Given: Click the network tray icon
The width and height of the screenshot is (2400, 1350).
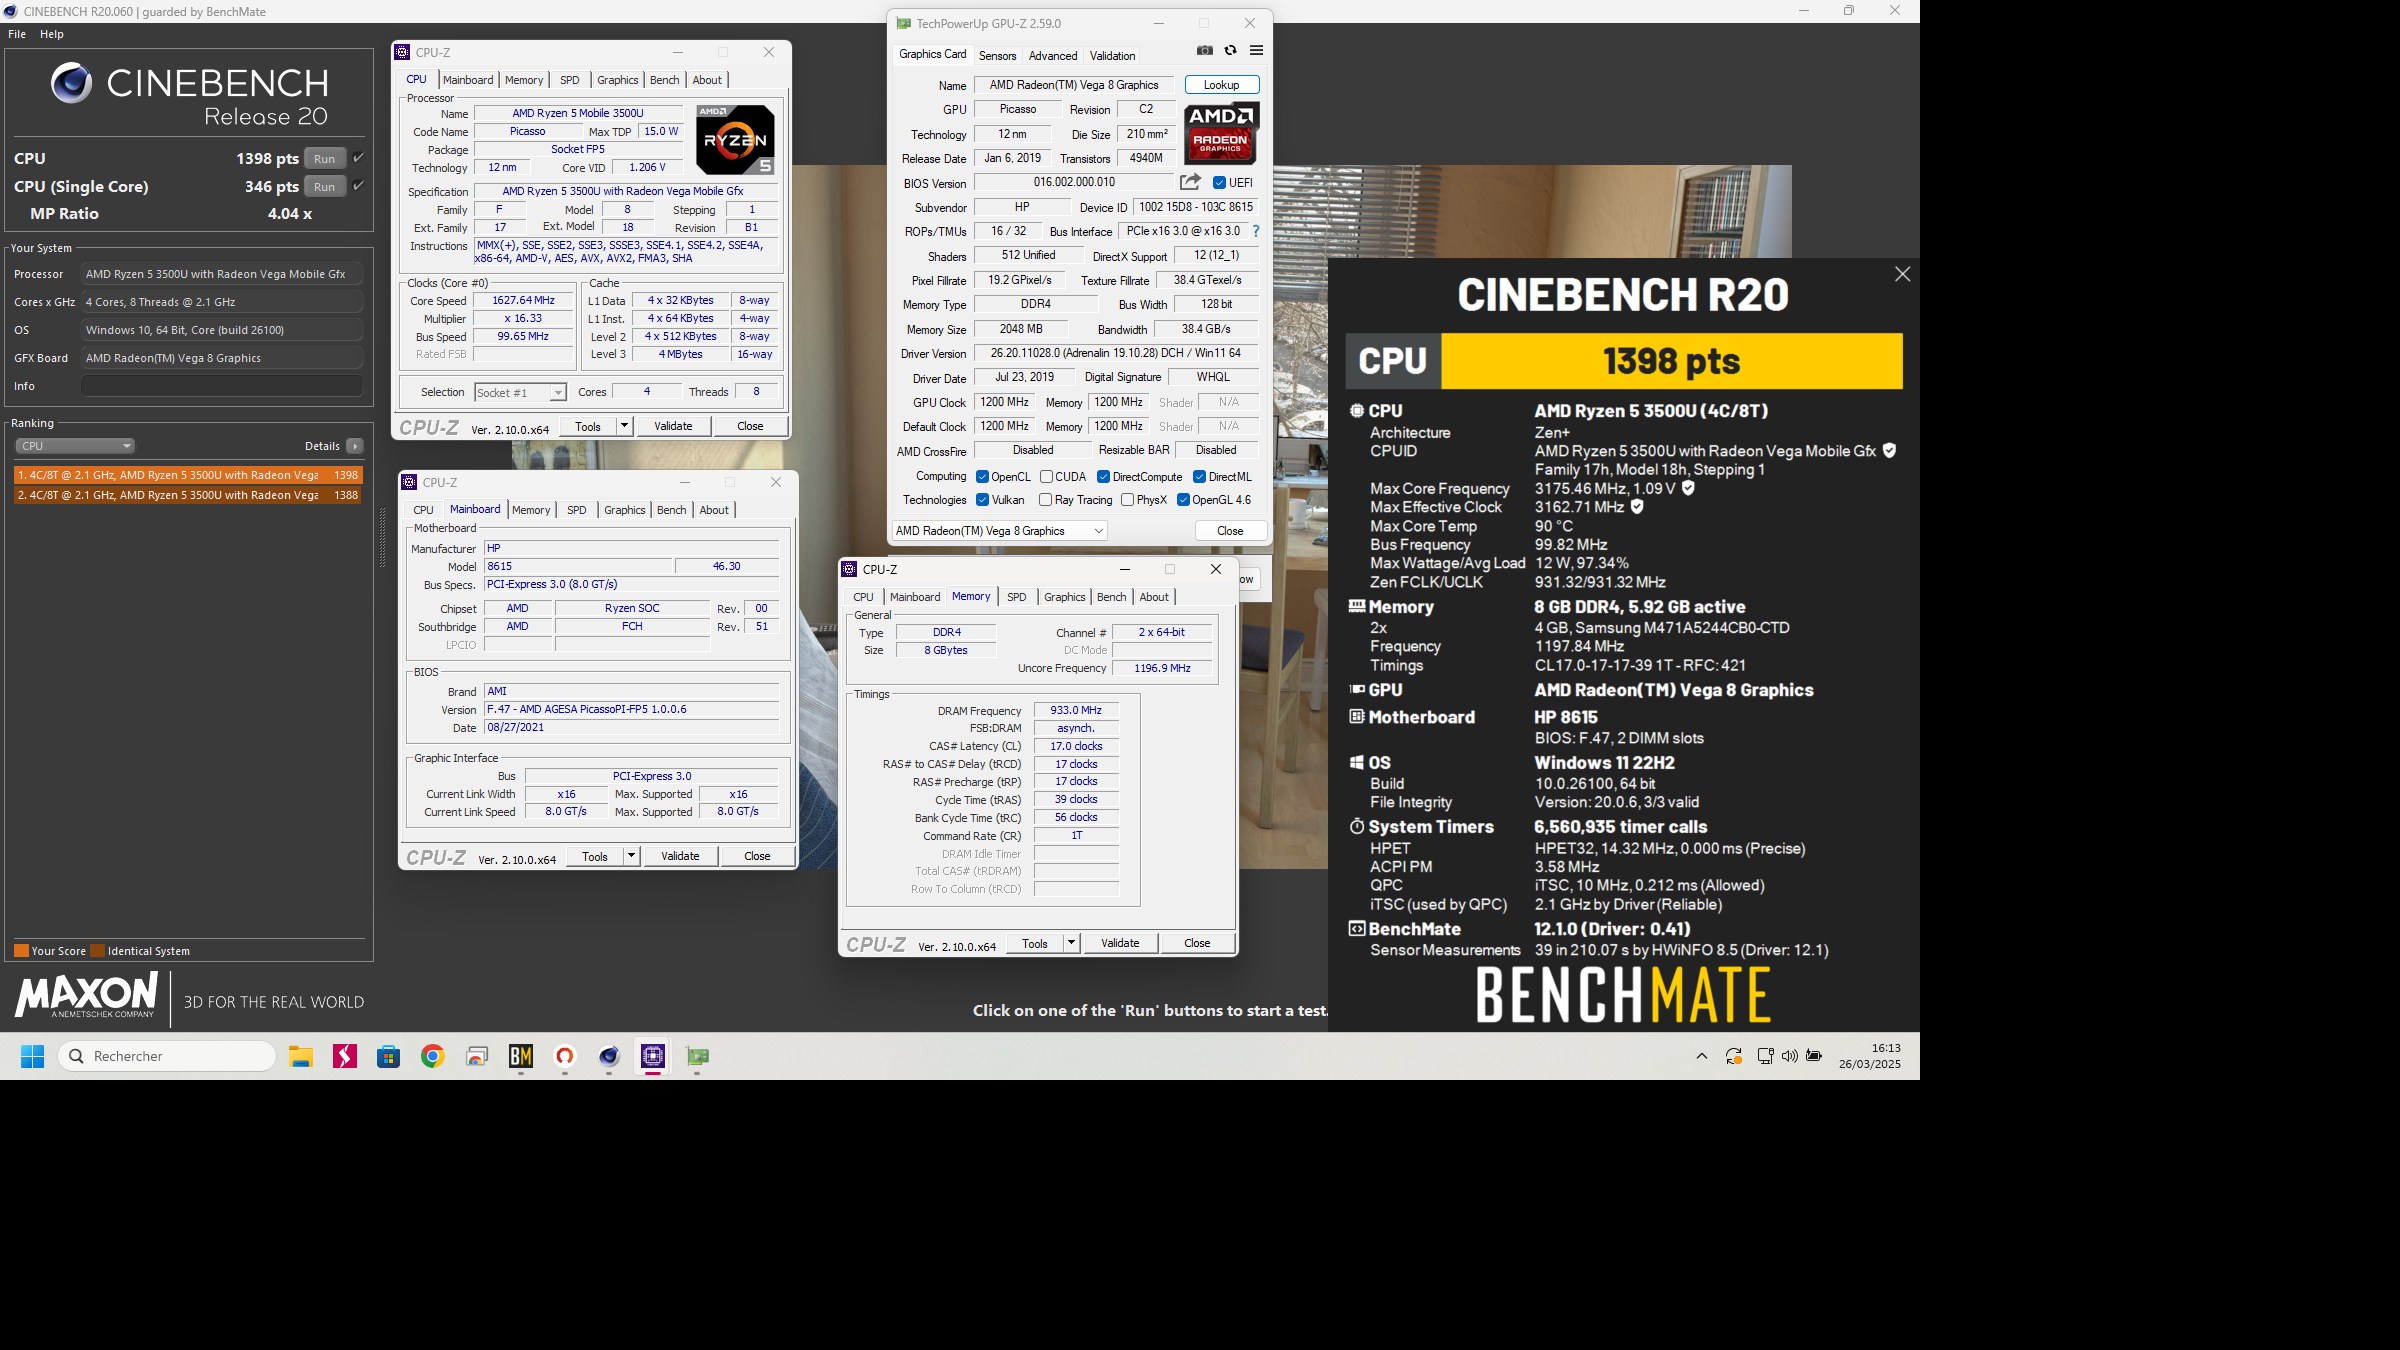Looking at the screenshot, I should coord(1765,1056).
